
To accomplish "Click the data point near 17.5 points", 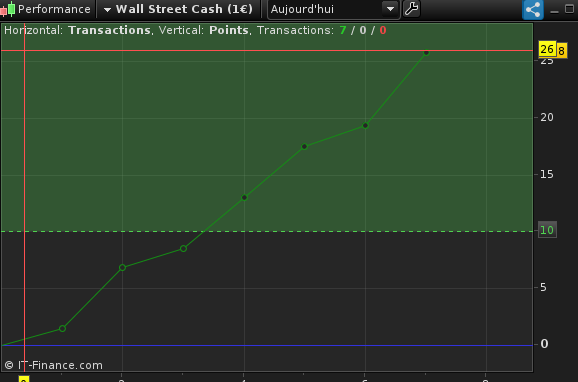I will click(x=304, y=147).
